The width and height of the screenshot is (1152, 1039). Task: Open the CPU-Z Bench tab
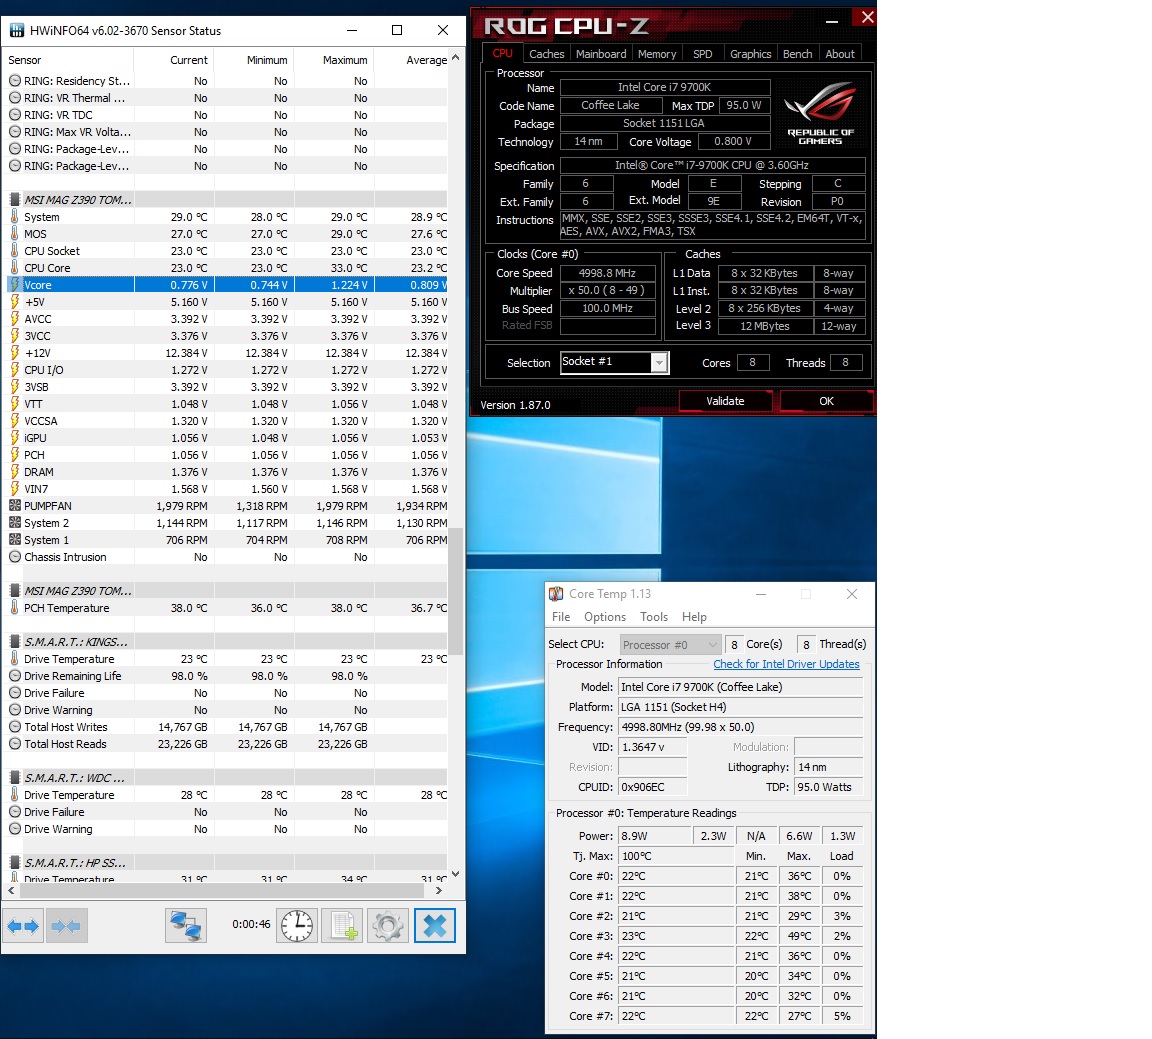(797, 54)
